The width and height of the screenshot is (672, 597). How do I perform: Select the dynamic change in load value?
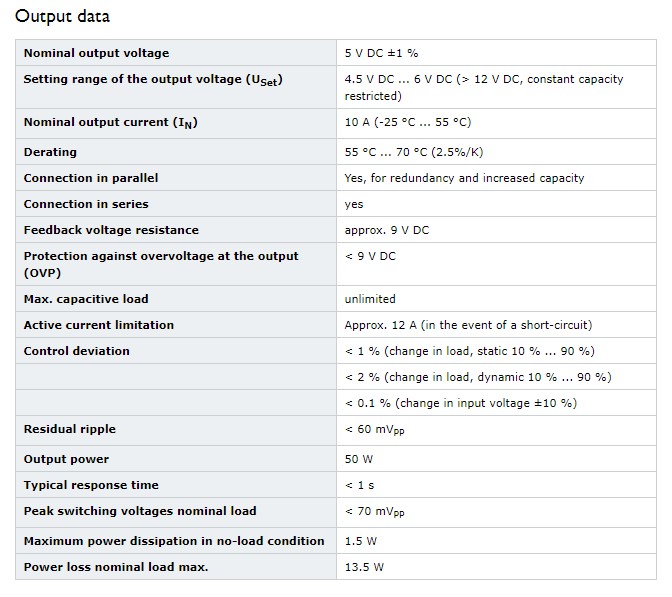pyautogui.click(x=478, y=377)
